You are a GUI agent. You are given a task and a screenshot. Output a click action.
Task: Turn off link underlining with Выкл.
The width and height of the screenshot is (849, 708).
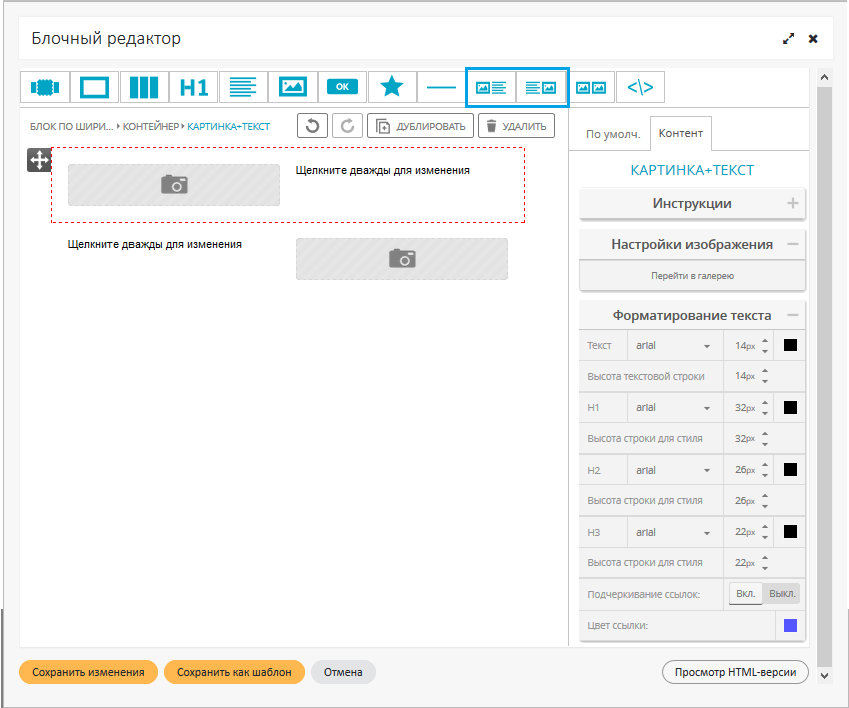782,594
